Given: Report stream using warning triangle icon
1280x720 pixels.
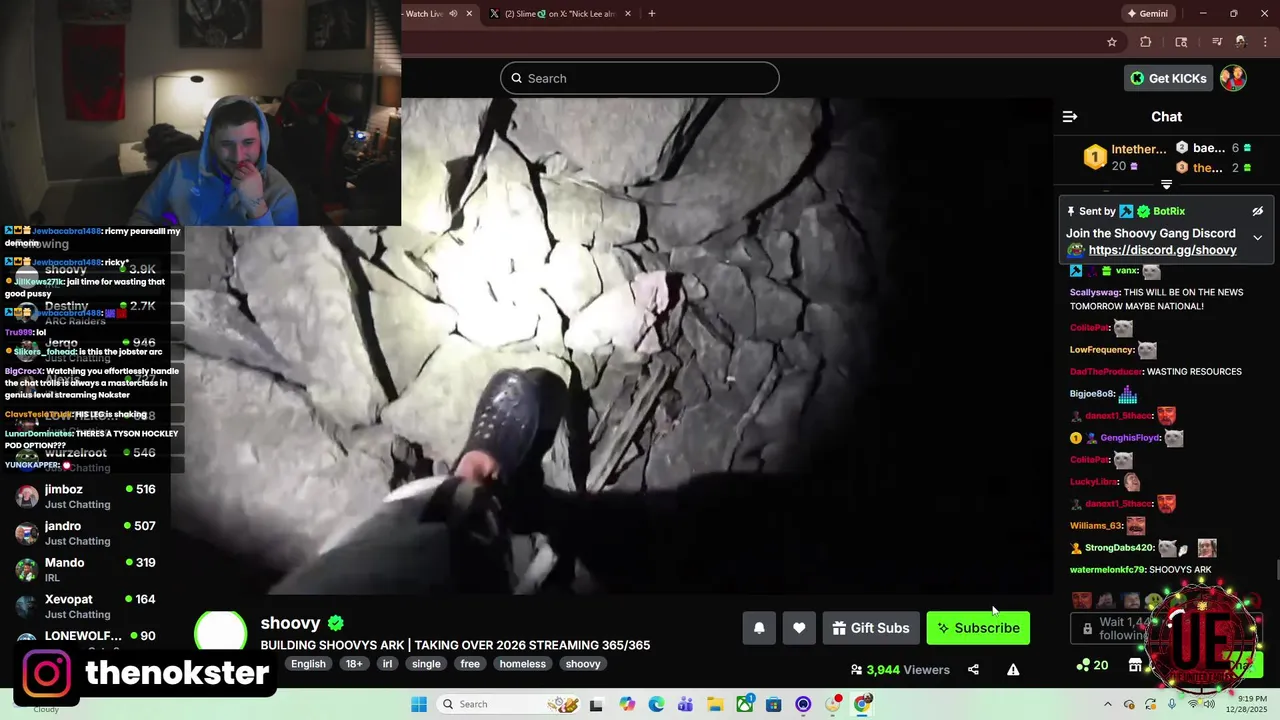Looking at the screenshot, I should point(1013,670).
